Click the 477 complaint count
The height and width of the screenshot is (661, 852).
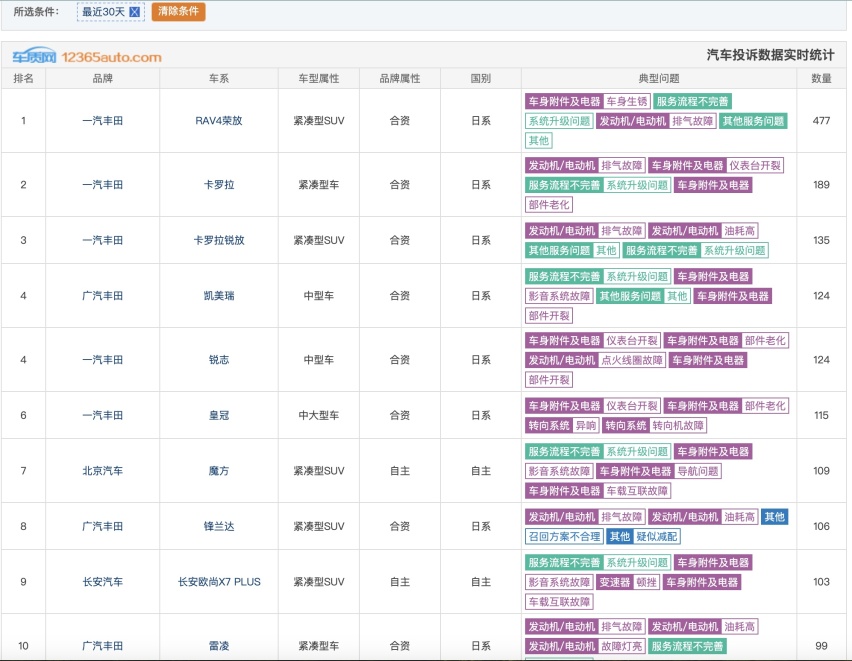click(822, 121)
